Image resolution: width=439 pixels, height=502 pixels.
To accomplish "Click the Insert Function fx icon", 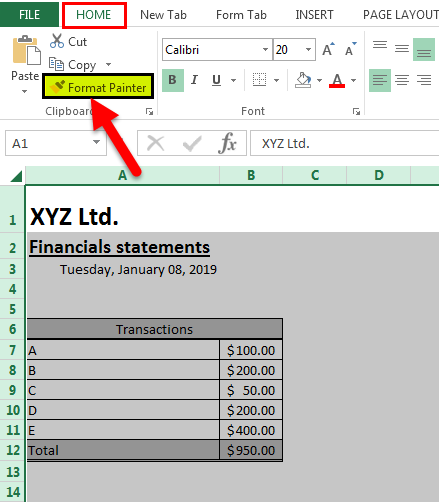I will tap(227, 143).
